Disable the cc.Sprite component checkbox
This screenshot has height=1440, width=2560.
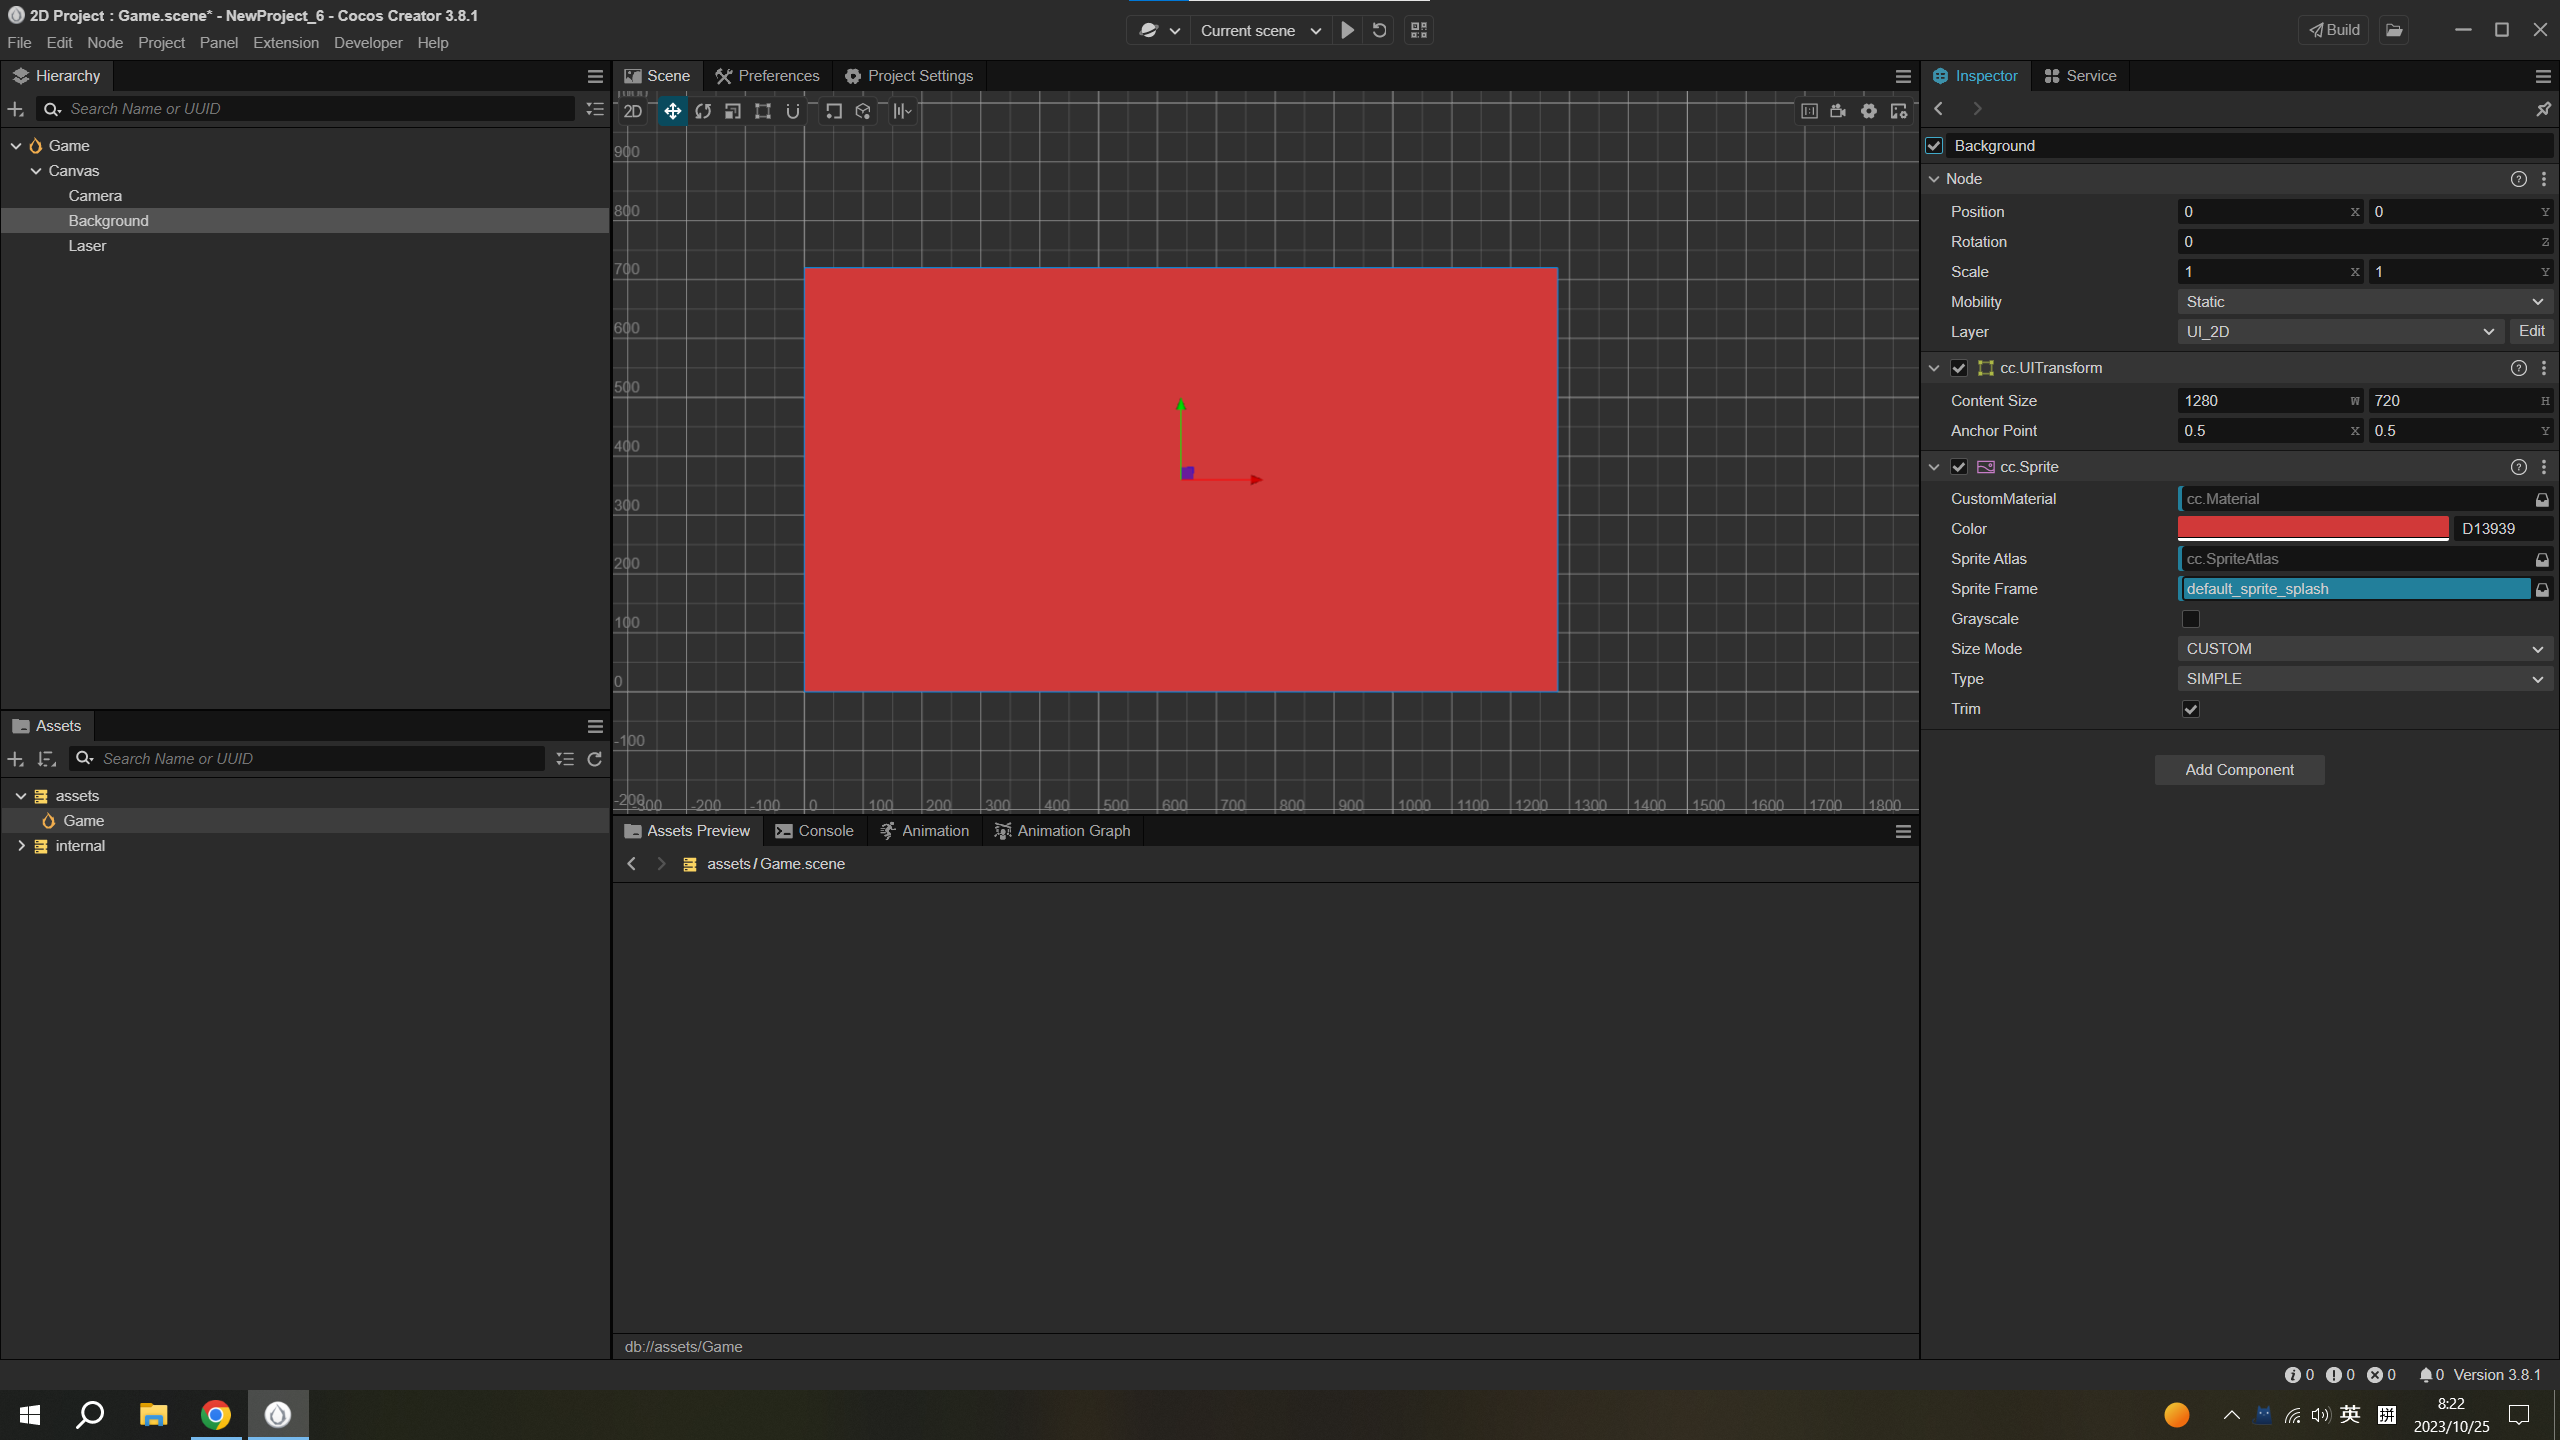(x=1957, y=466)
